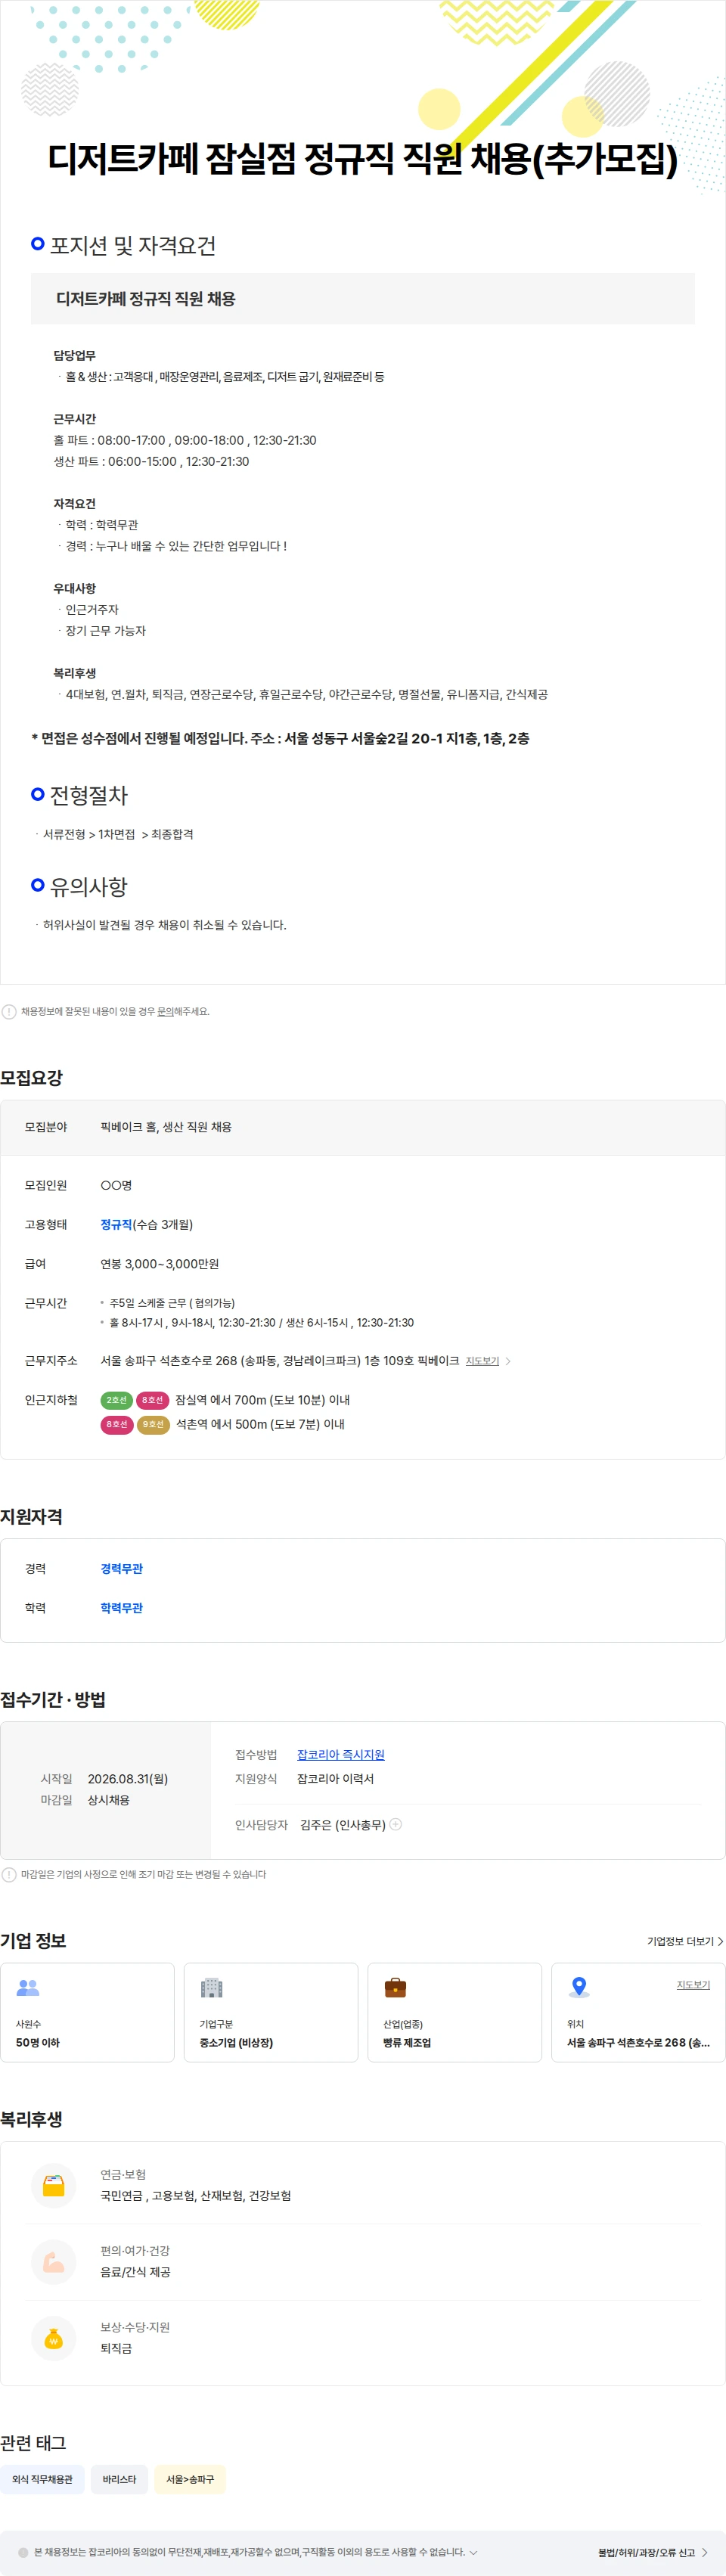This screenshot has width=726, height=2576.
Task: Click 기업구분 building icon
Action: [x=211, y=1988]
